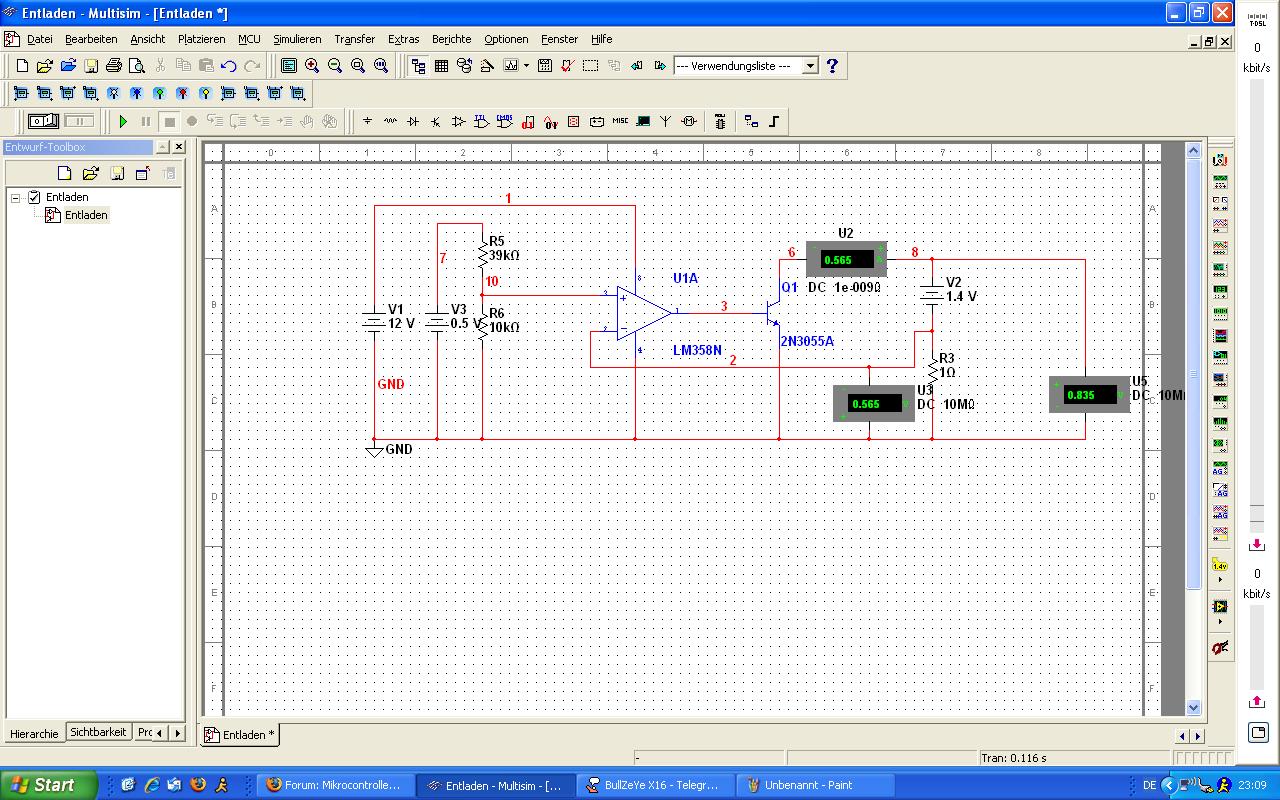Click the op-amp U1A LM358N symbol
1280x800 pixels.
pyautogui.click(x=643, y=312)
